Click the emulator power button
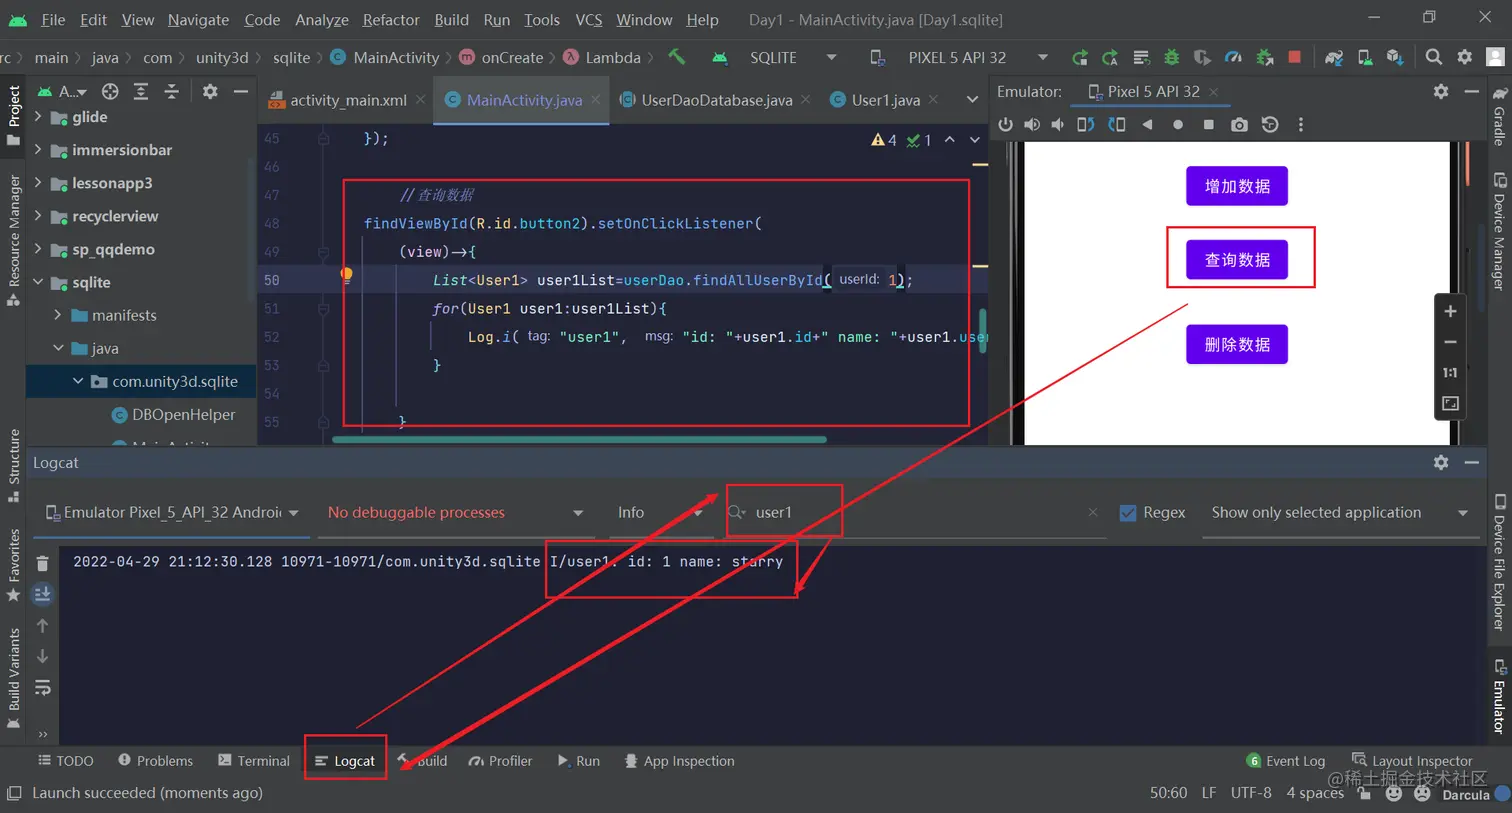The height and width of the screenshot is (813, 1512). [x=1005, y=124]
